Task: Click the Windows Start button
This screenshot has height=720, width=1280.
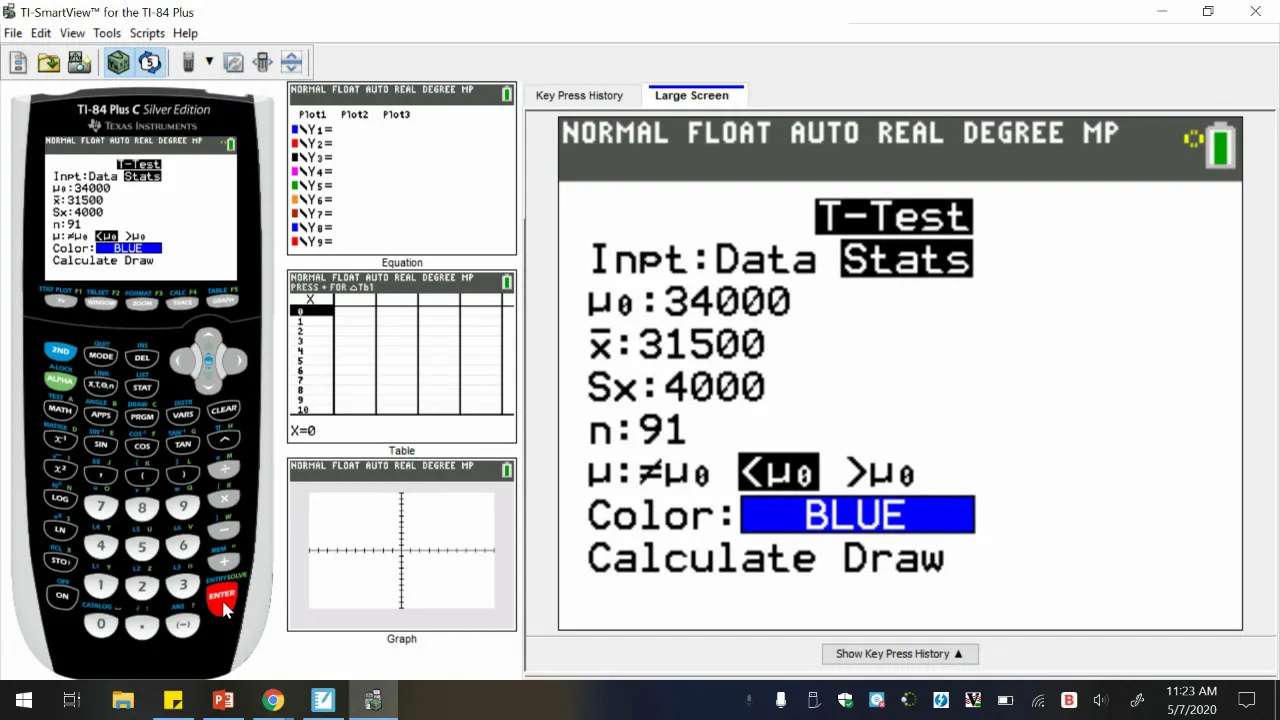Action: coord(24,700)
